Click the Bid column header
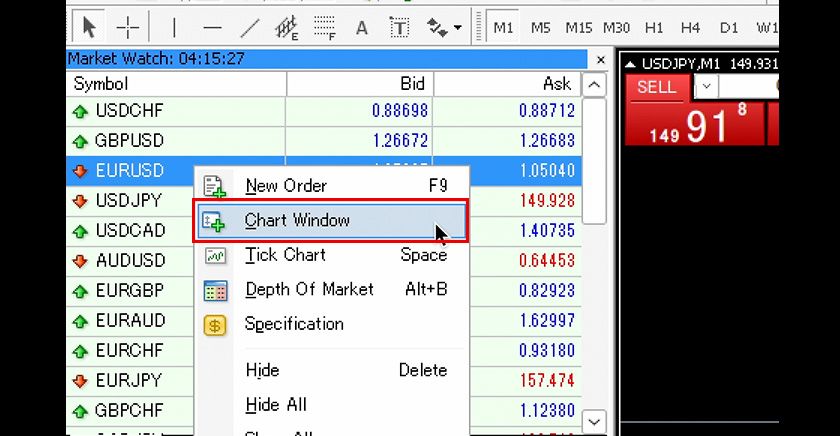 [x=359, y=84]
